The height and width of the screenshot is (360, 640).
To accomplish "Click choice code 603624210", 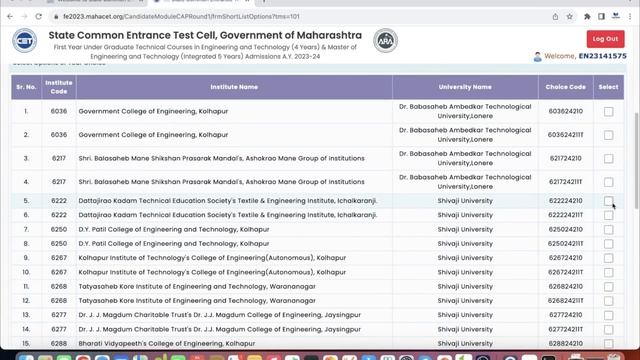I will coord(565,111).
